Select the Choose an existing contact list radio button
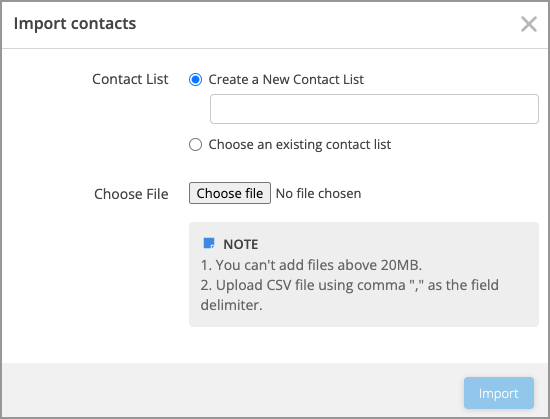The width and height of the screenshot is (550, 419). (x=195, y=144)
